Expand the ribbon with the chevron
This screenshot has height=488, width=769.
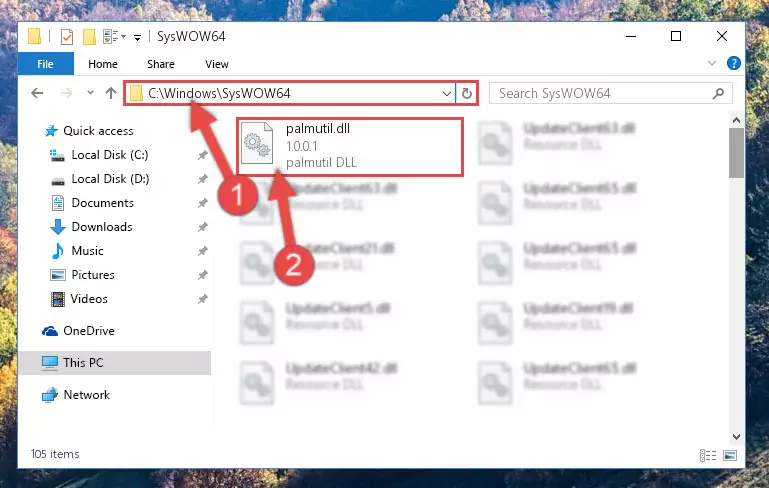click(712, 63)
